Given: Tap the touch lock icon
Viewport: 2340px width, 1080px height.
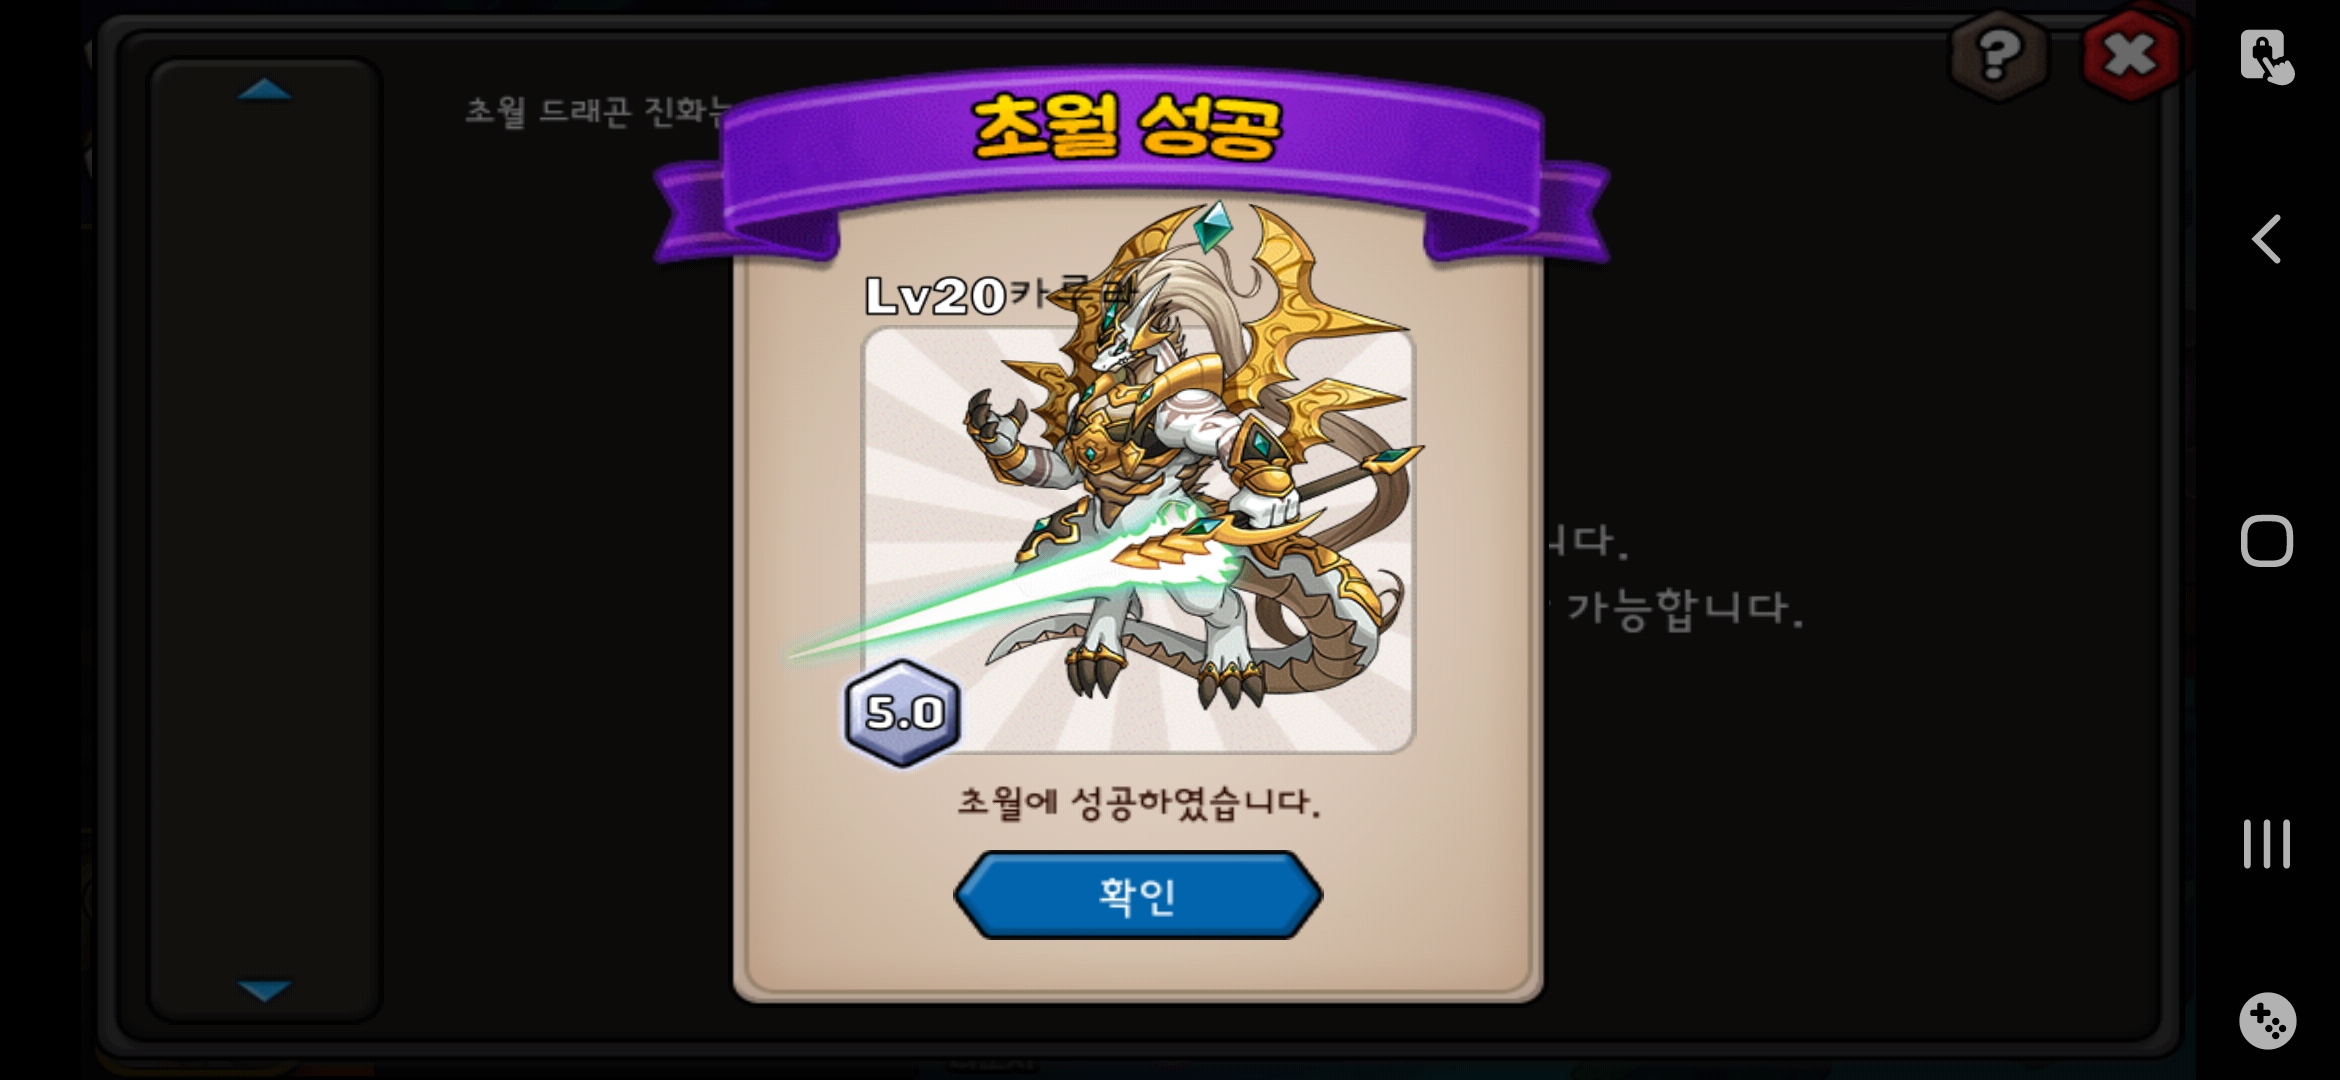Looking at the screenshot, I should [2266, 57].
